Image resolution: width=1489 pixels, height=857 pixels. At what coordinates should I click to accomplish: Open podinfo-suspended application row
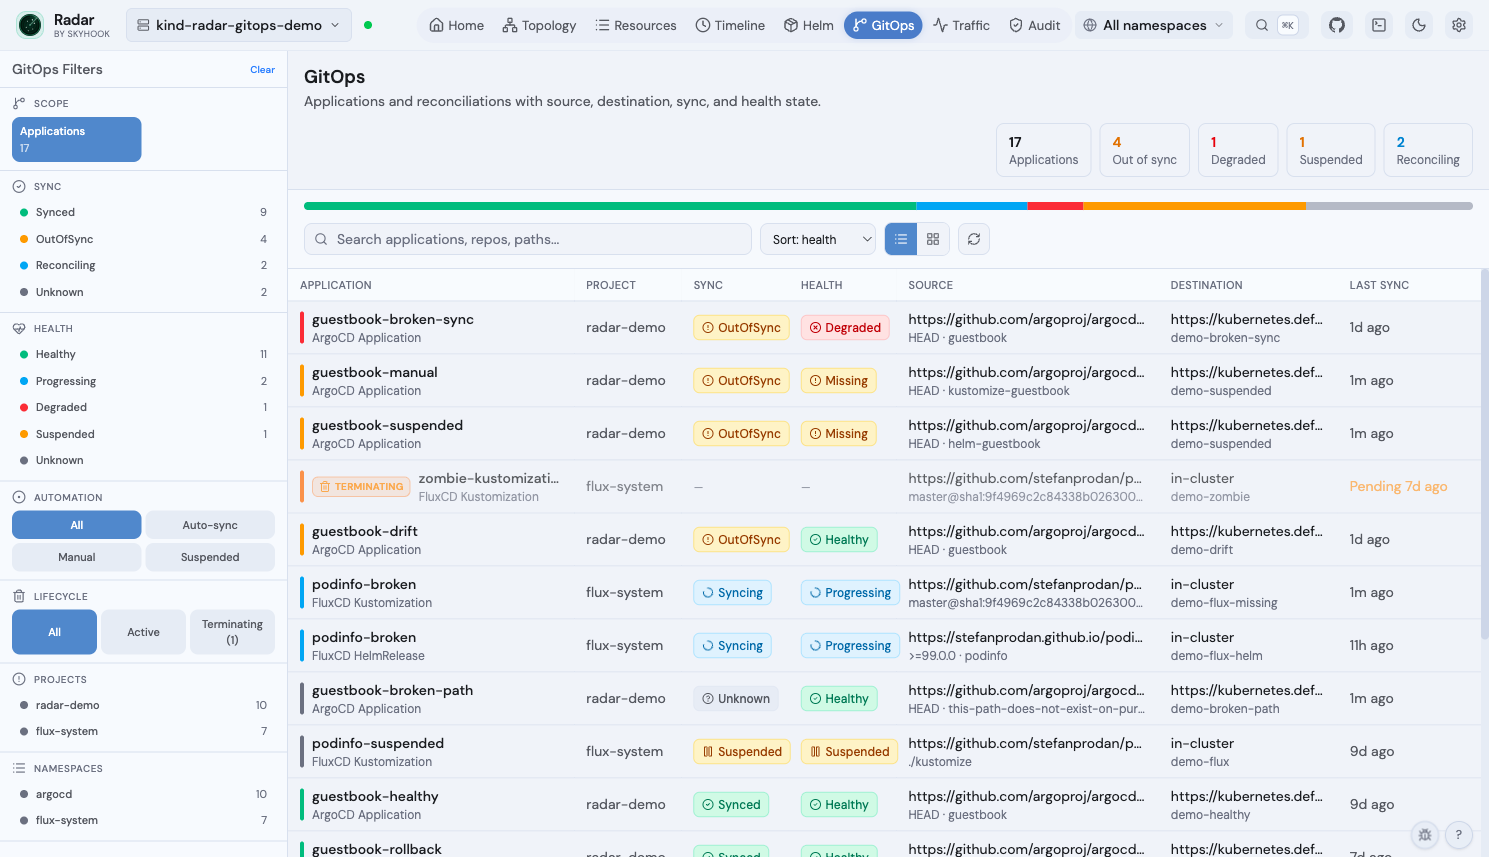(x=884, y=752)
